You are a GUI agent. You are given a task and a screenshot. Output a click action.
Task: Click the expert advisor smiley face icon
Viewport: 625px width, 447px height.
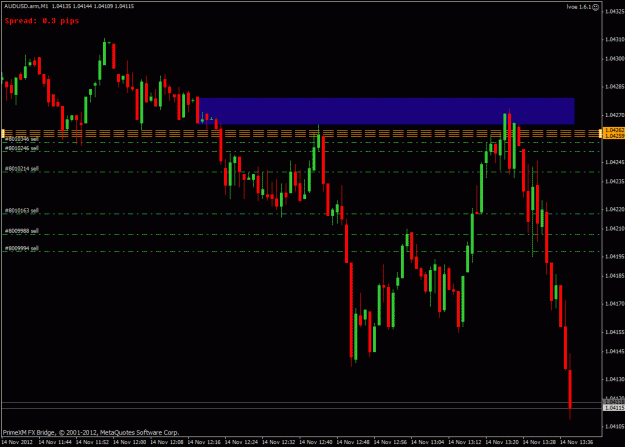click(x=595, y=7)
